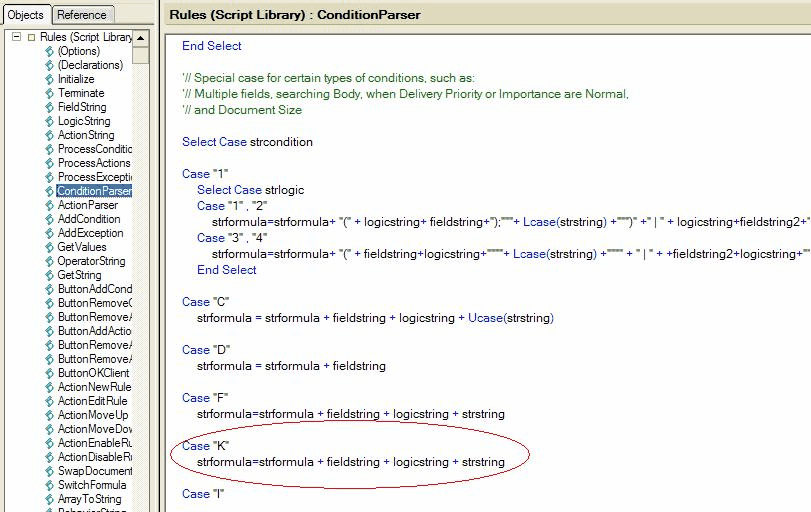Open the (Declarations) section

tap(91, 65)
